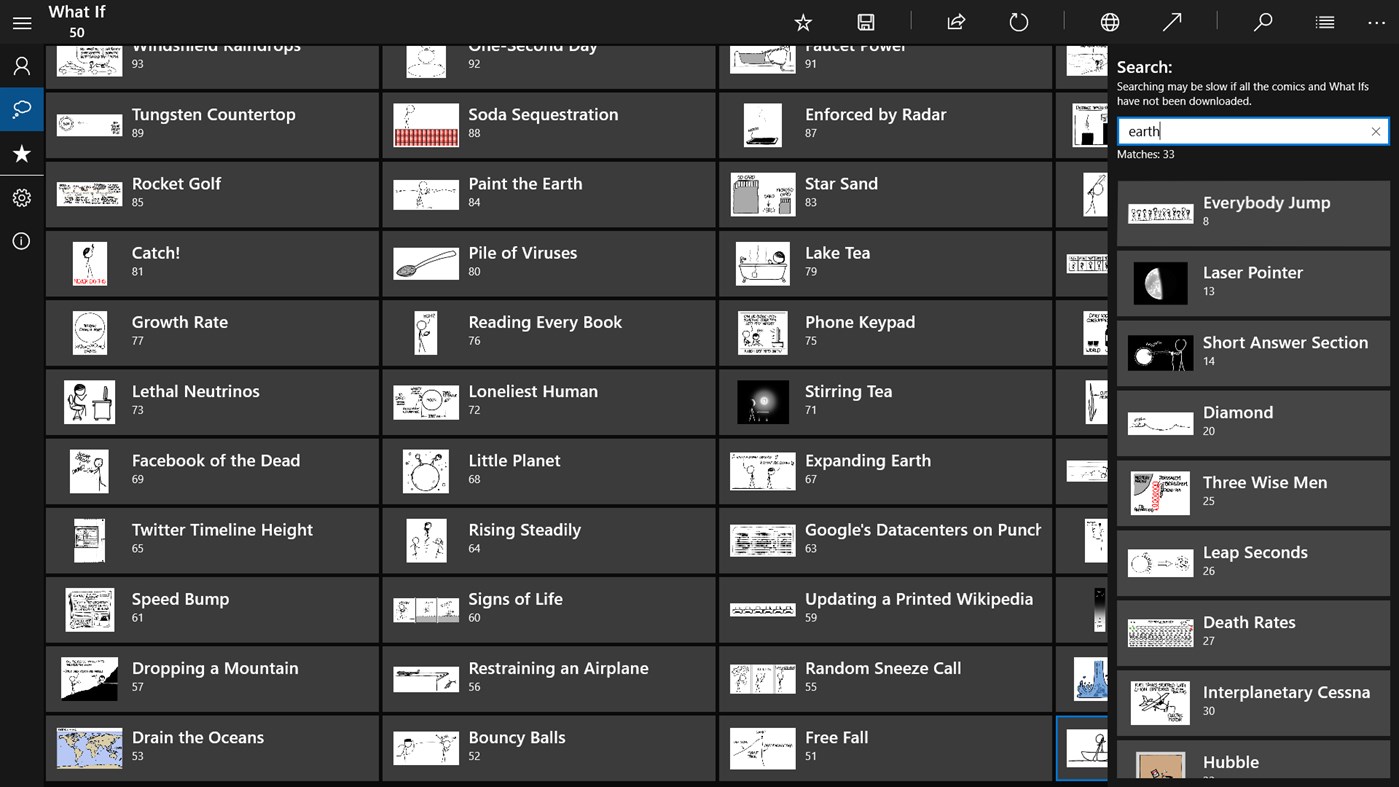Screen dimensions: 1399x787
Task: Save the current comic with the floppy icon
Action: tap(866, 22)
